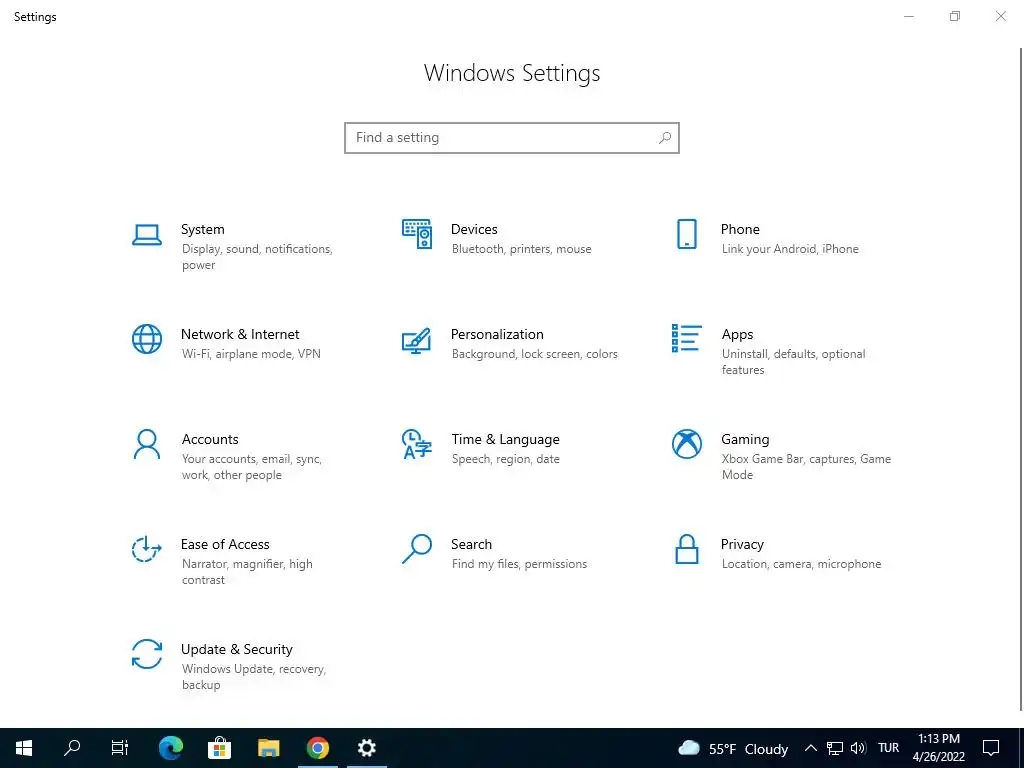Launch Google Chrome from the taskbar
The image size is (1024, 768).
[318, 748]
